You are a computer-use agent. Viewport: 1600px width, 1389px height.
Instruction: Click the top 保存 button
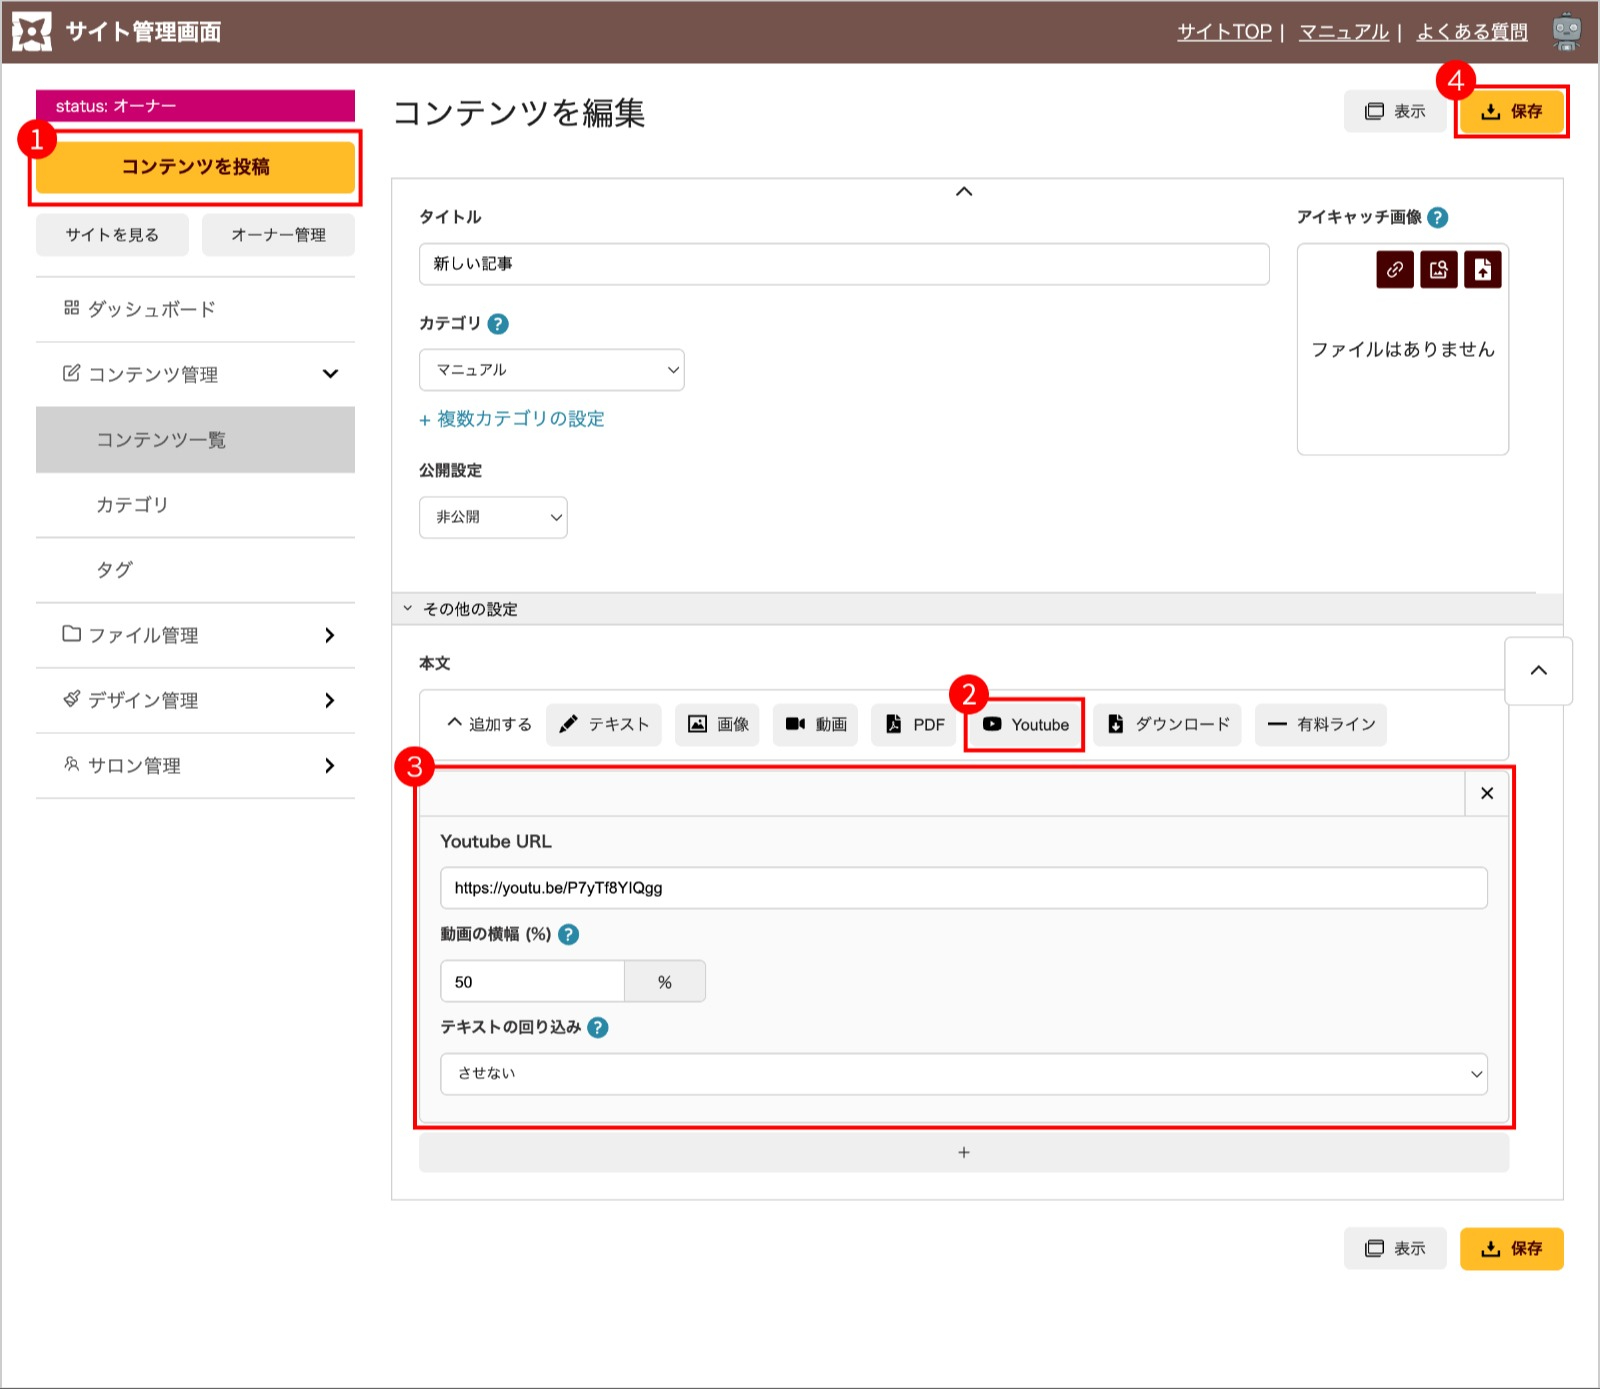pos(1511,111)
